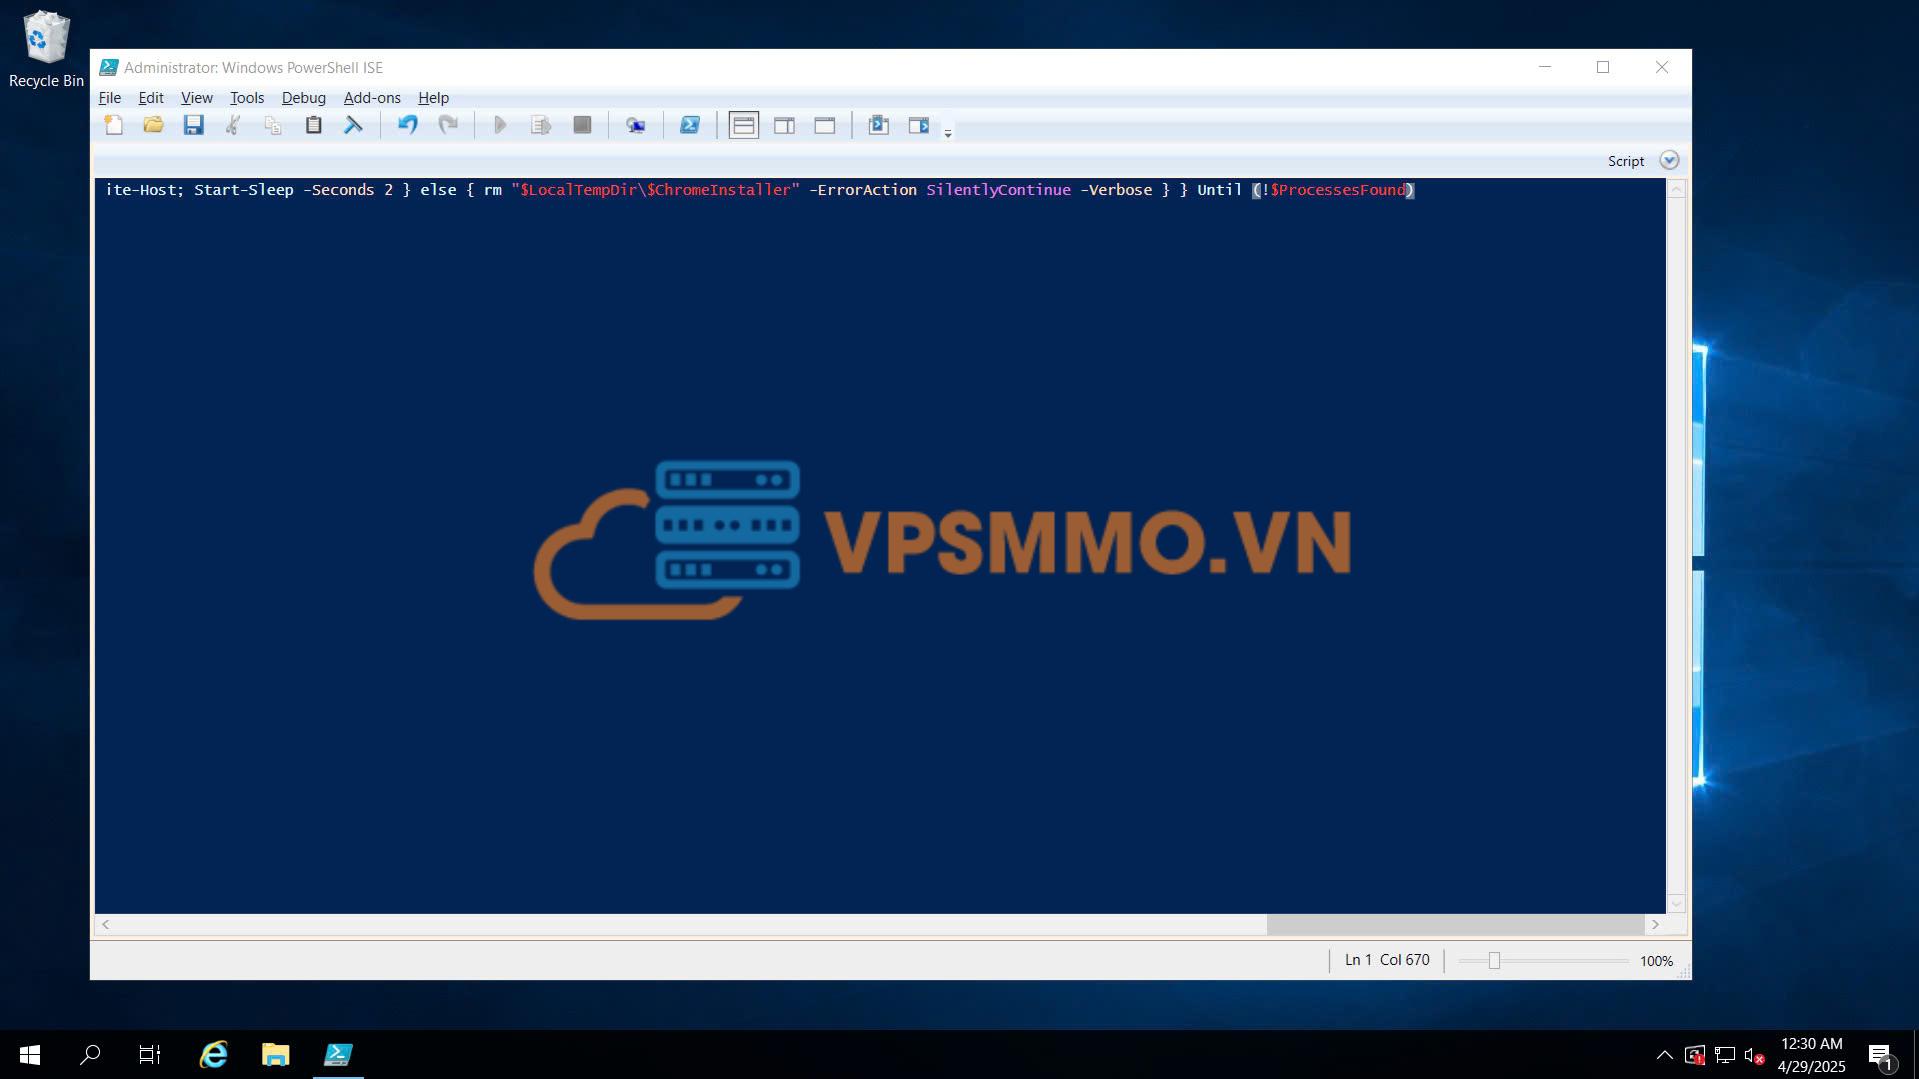Open the Action Center notifications icon
This screenshot has width=1919, height=1079.
(1880, 1055)
